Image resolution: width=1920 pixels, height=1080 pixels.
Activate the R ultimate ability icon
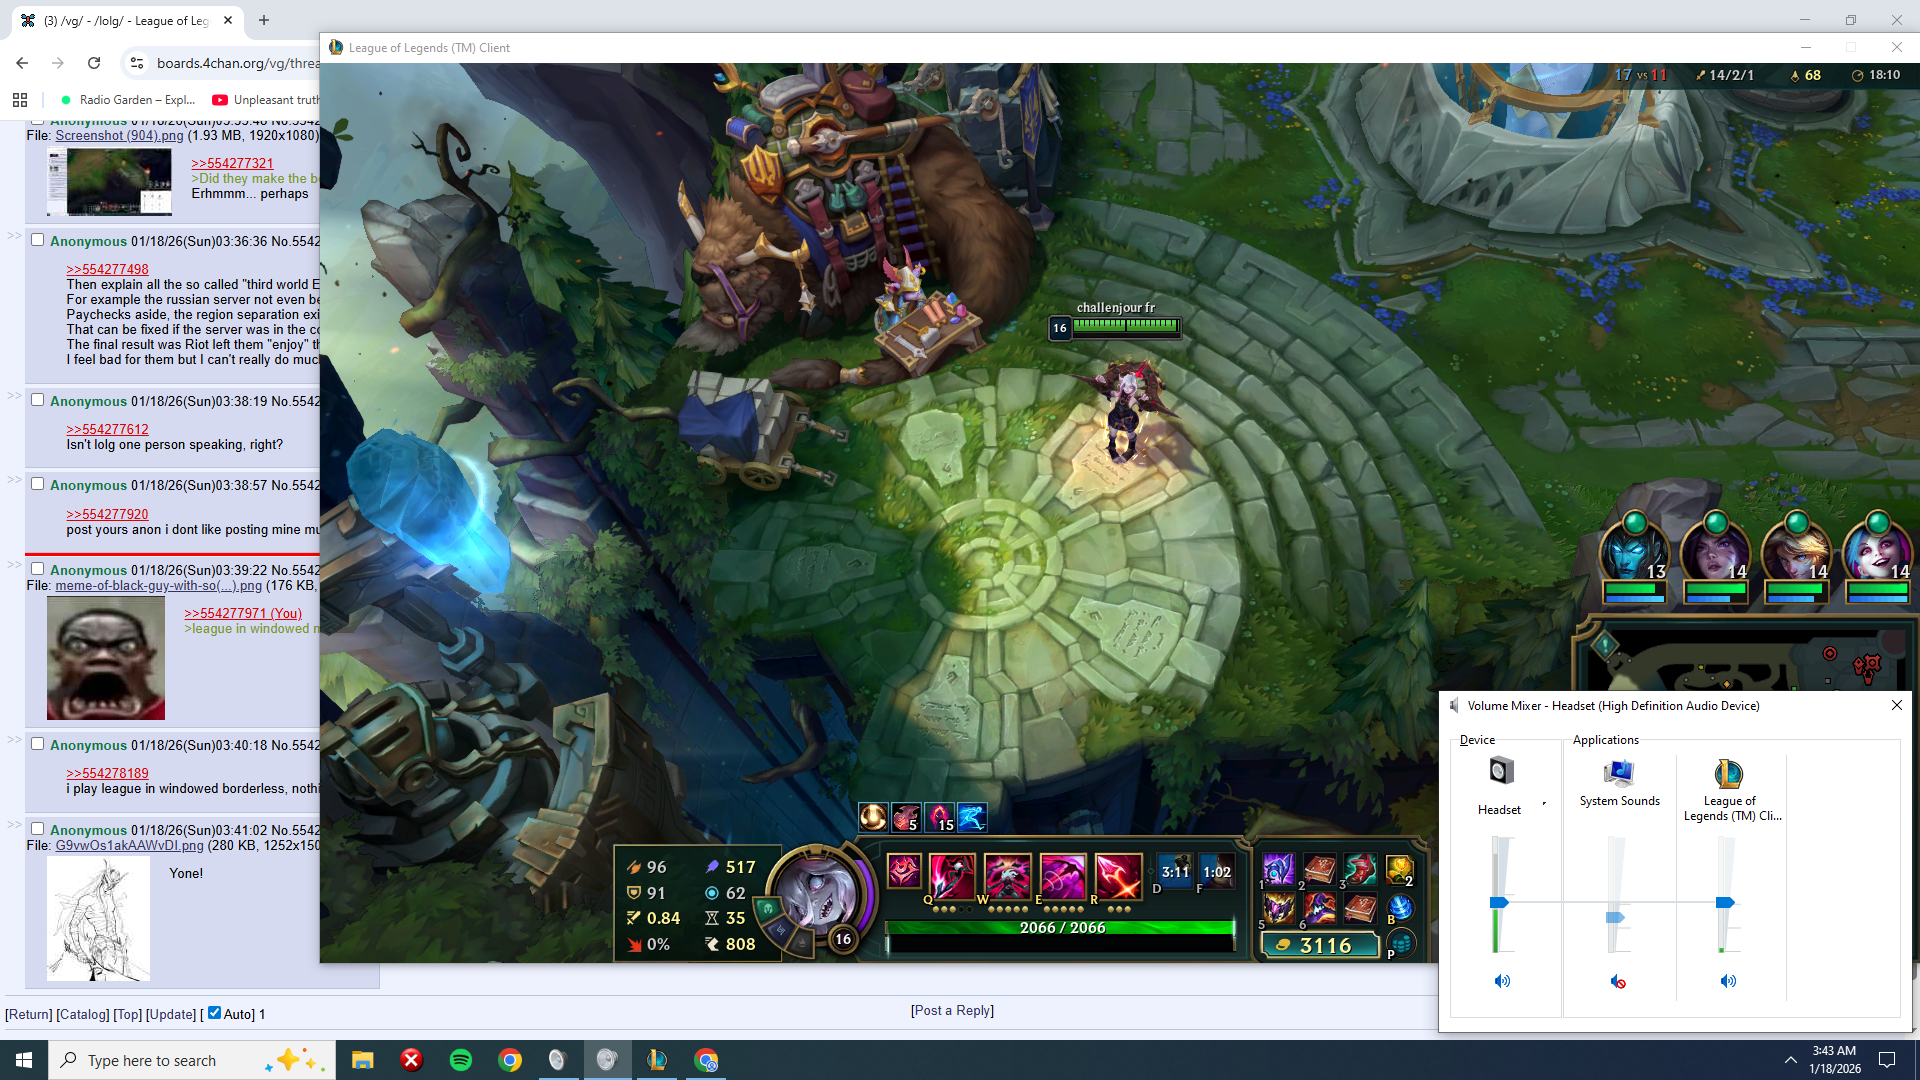tap(1117, 874)
